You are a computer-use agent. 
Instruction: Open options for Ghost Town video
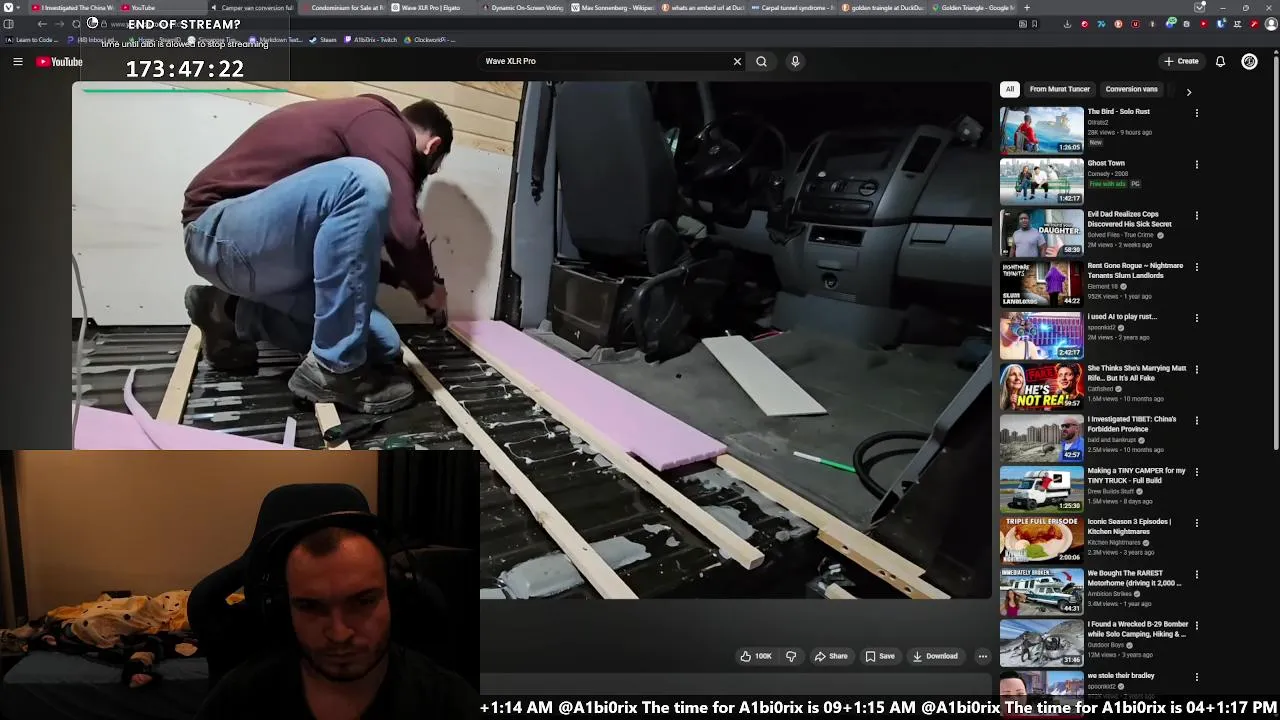1196,164
